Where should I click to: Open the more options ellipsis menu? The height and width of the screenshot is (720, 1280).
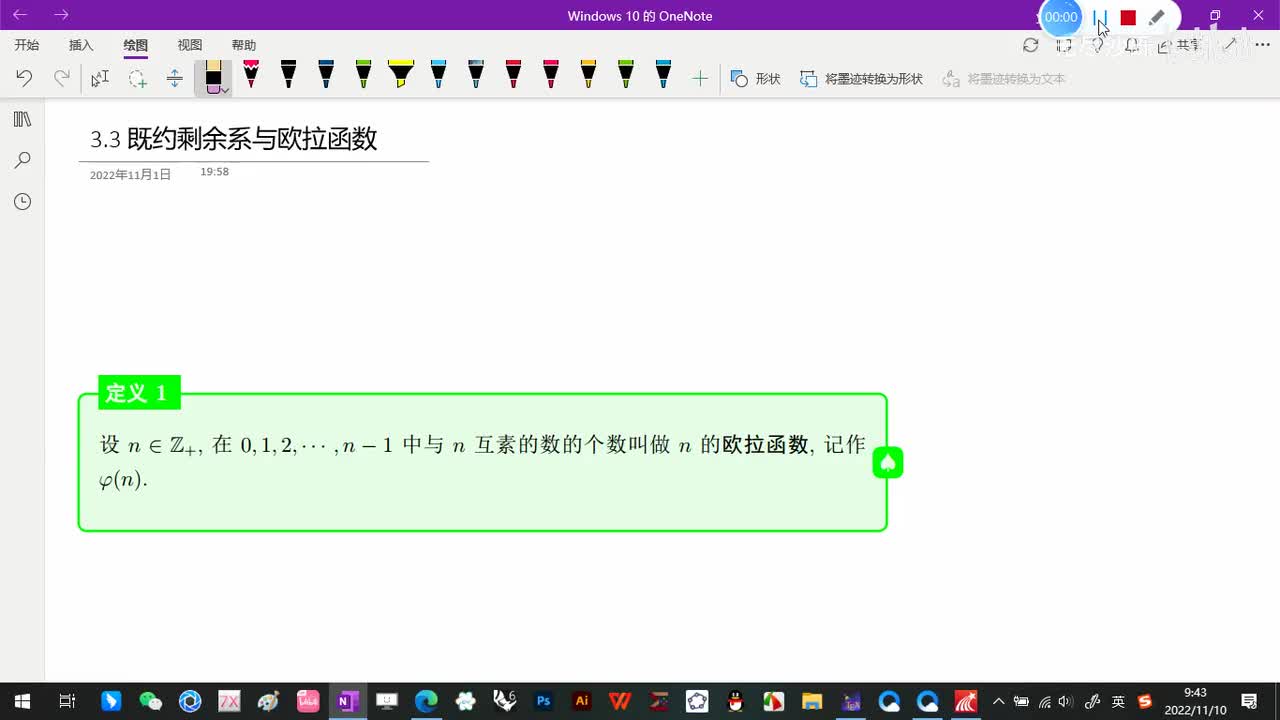click(1262, 45)
